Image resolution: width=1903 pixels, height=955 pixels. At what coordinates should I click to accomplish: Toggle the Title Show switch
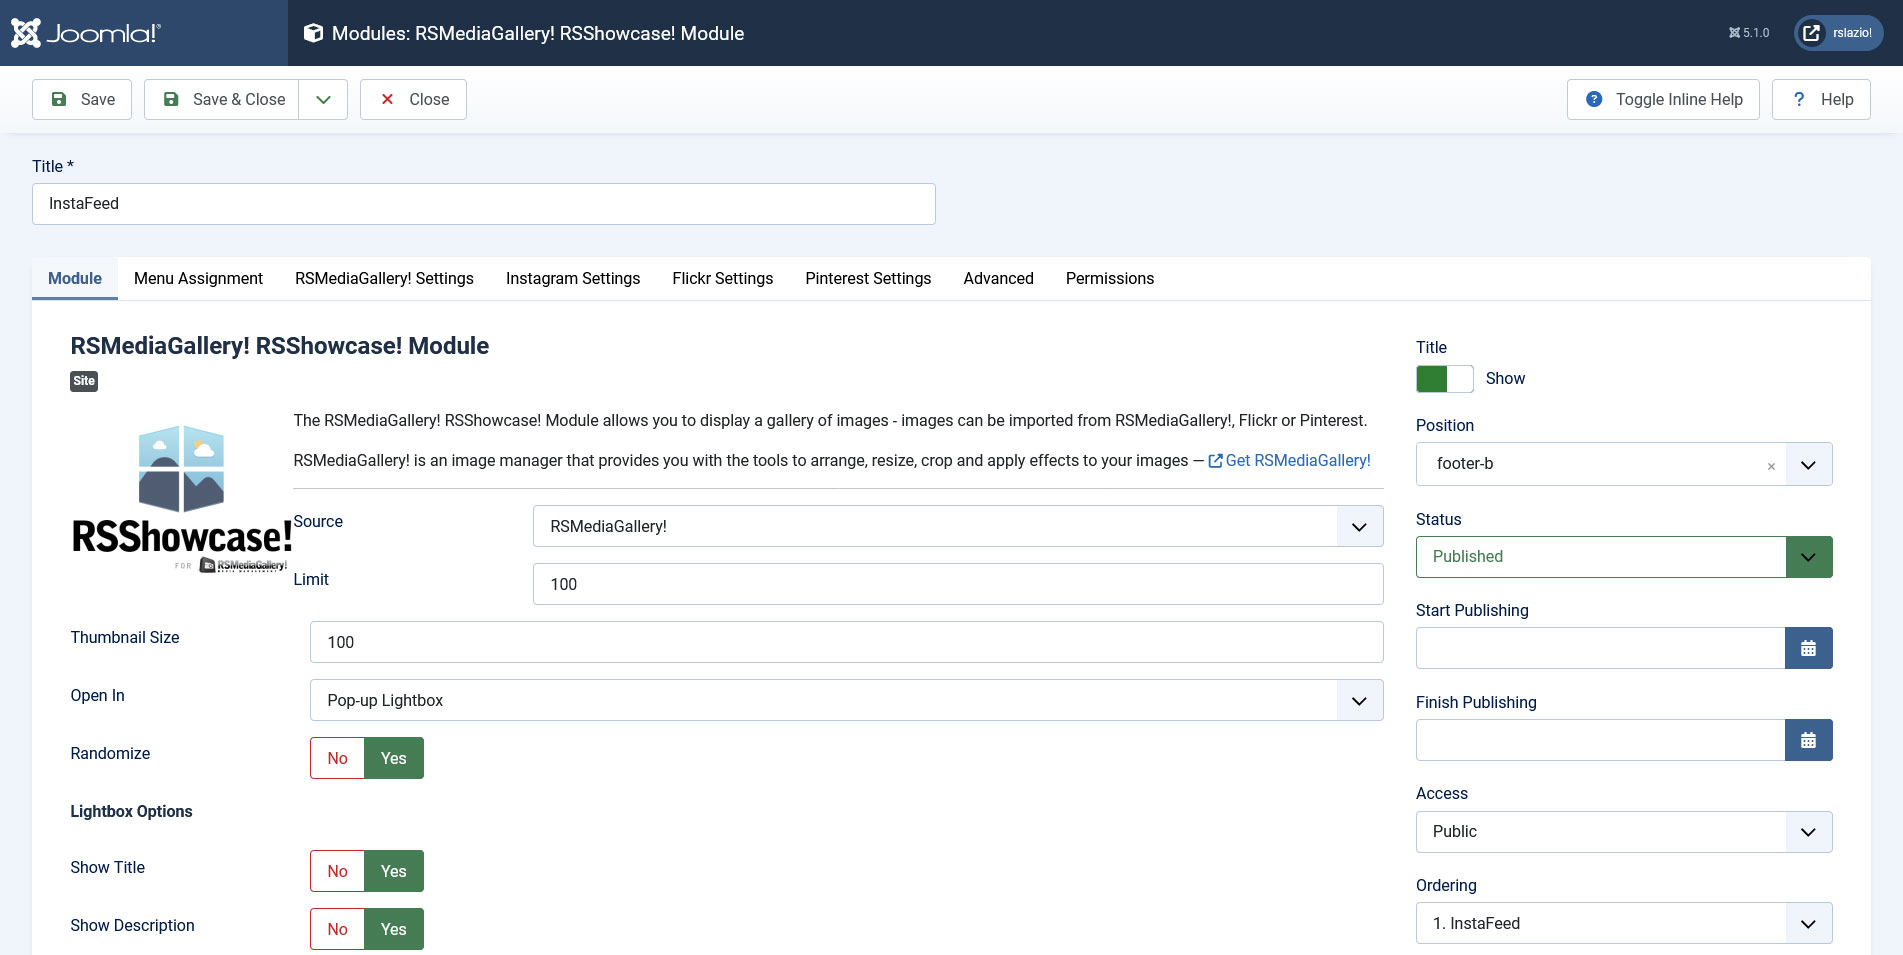1445,379
